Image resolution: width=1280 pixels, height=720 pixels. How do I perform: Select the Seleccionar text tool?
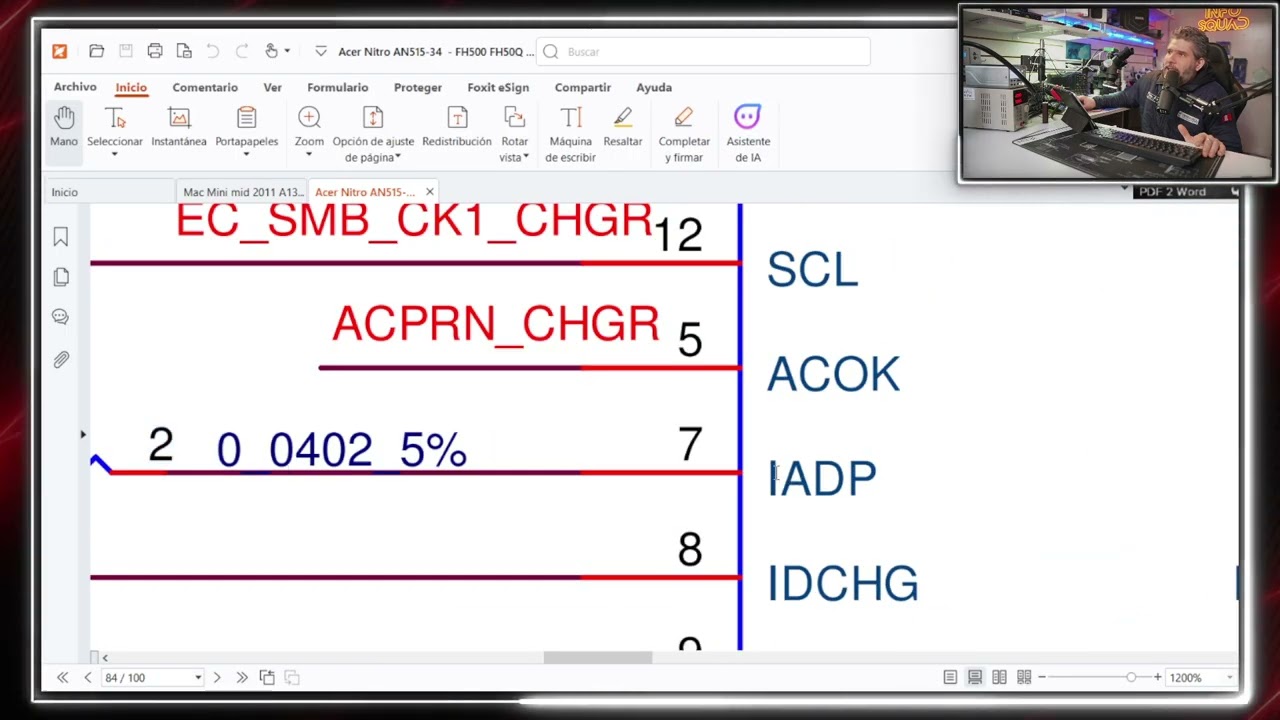[x=115, y=126]
